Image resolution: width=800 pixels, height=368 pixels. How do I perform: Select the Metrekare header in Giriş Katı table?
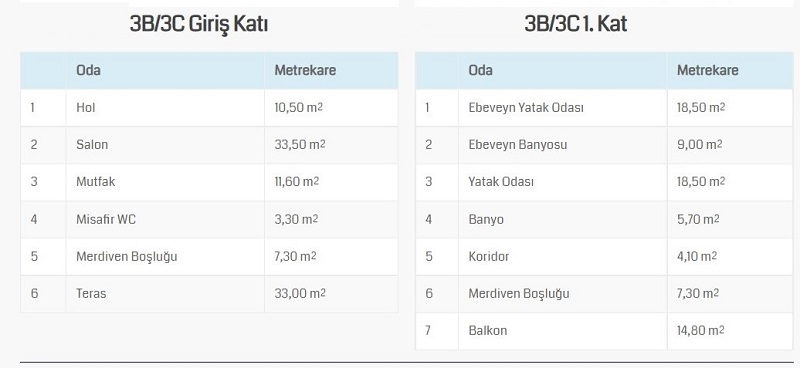tap(305, 70)
